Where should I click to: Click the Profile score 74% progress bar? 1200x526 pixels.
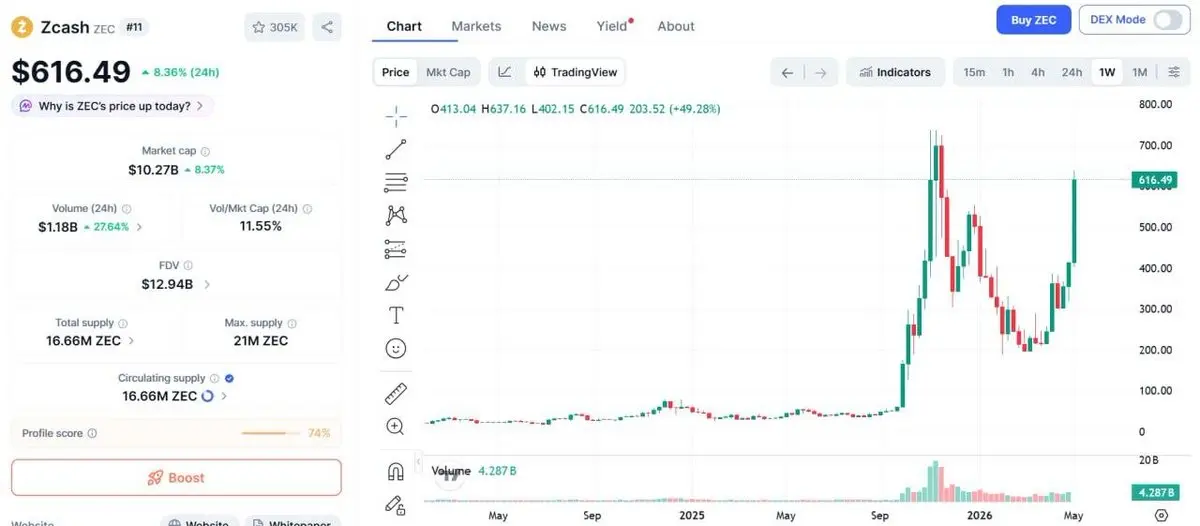click(x=270, y=433)
